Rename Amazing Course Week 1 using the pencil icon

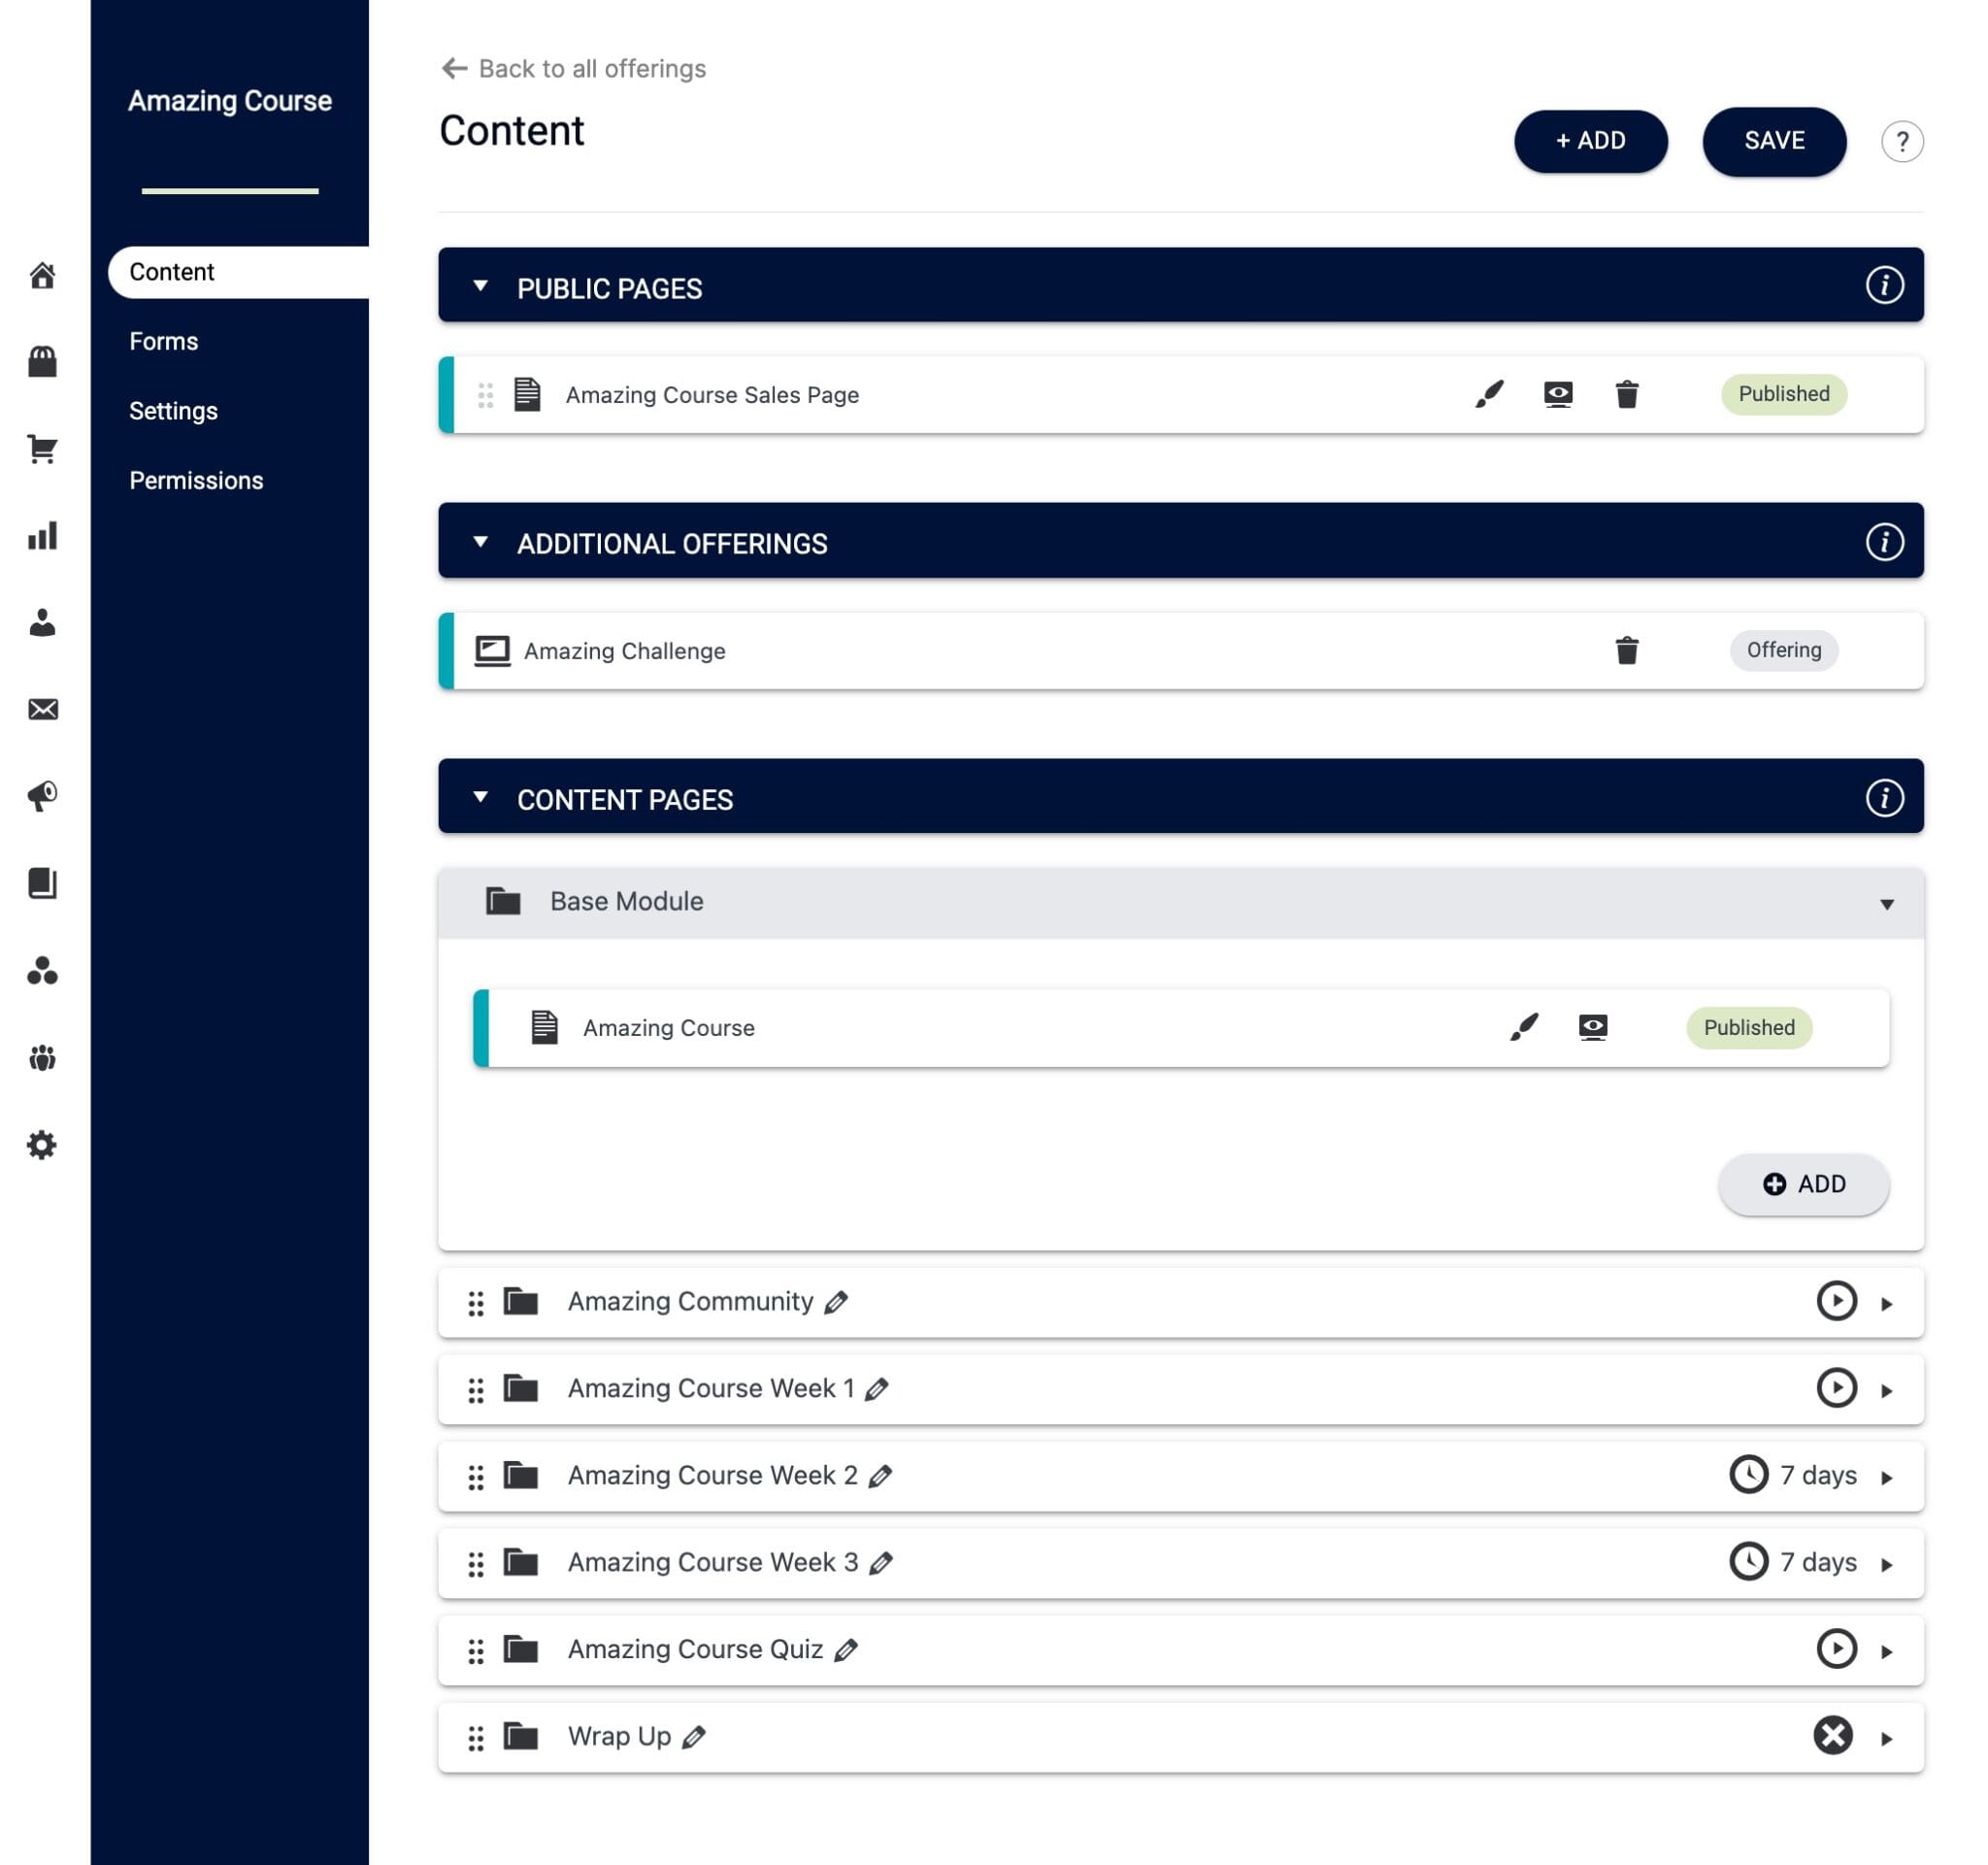click(875, 1389)
